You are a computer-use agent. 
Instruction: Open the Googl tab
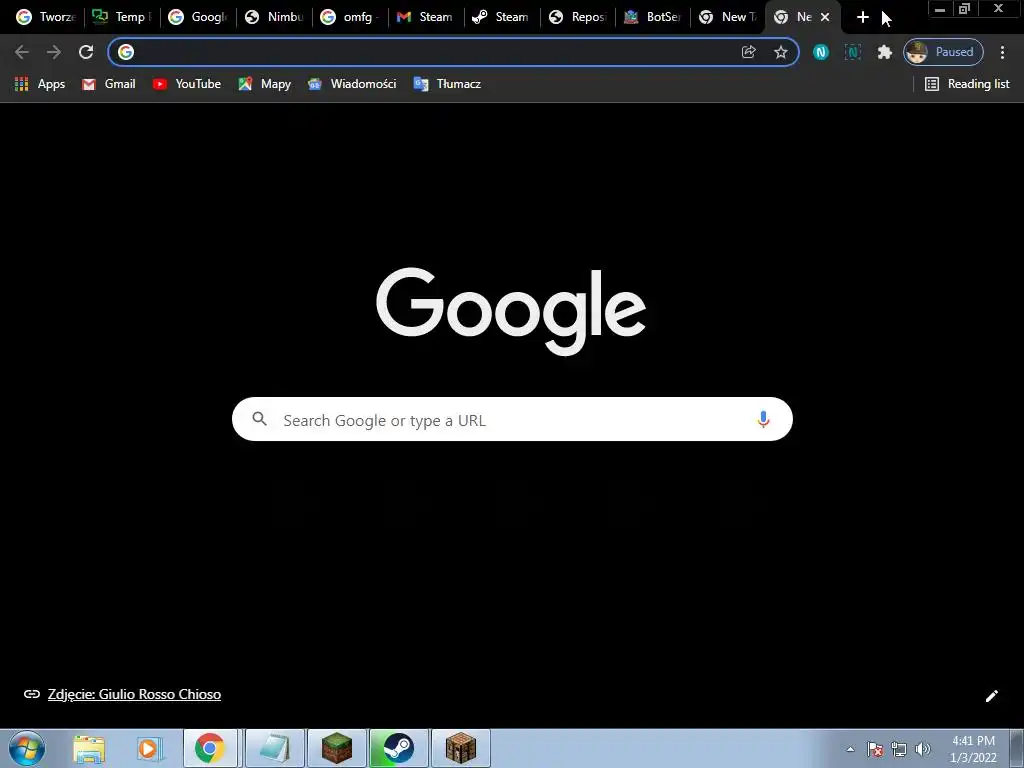[x=198, y=17]
